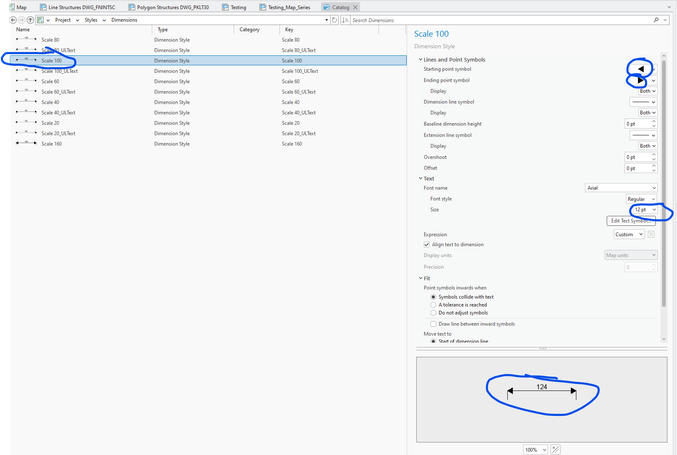Screen dimensions: 677x455
Task: Click the zoom-to-fit preview icon beside 100%
Action: [555, 450]
